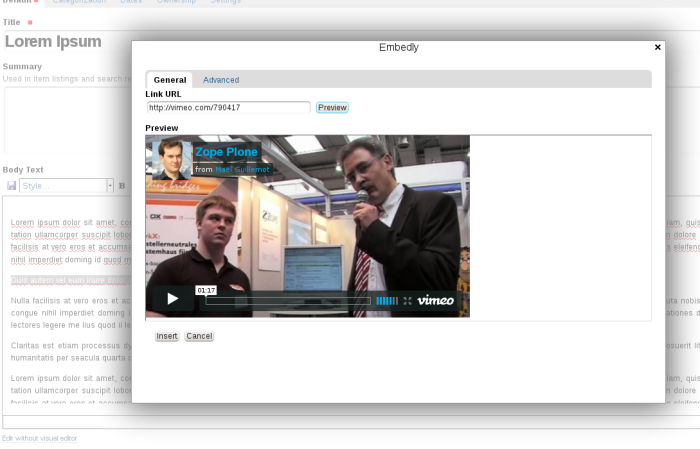Screen dimensions: 700x449
Task: Toggle fullscreen in the video player
Action: coord(407,300)
